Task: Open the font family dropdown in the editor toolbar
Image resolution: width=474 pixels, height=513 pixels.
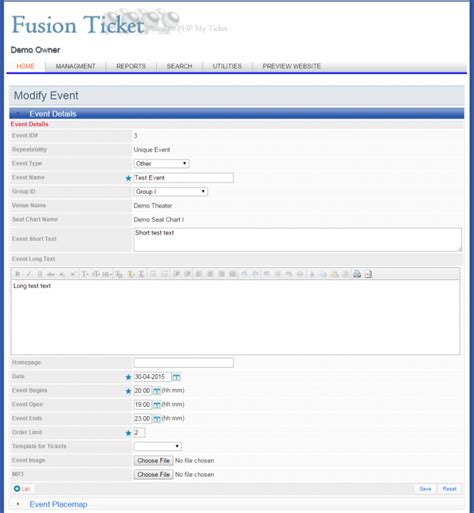Action: point(85,274)
